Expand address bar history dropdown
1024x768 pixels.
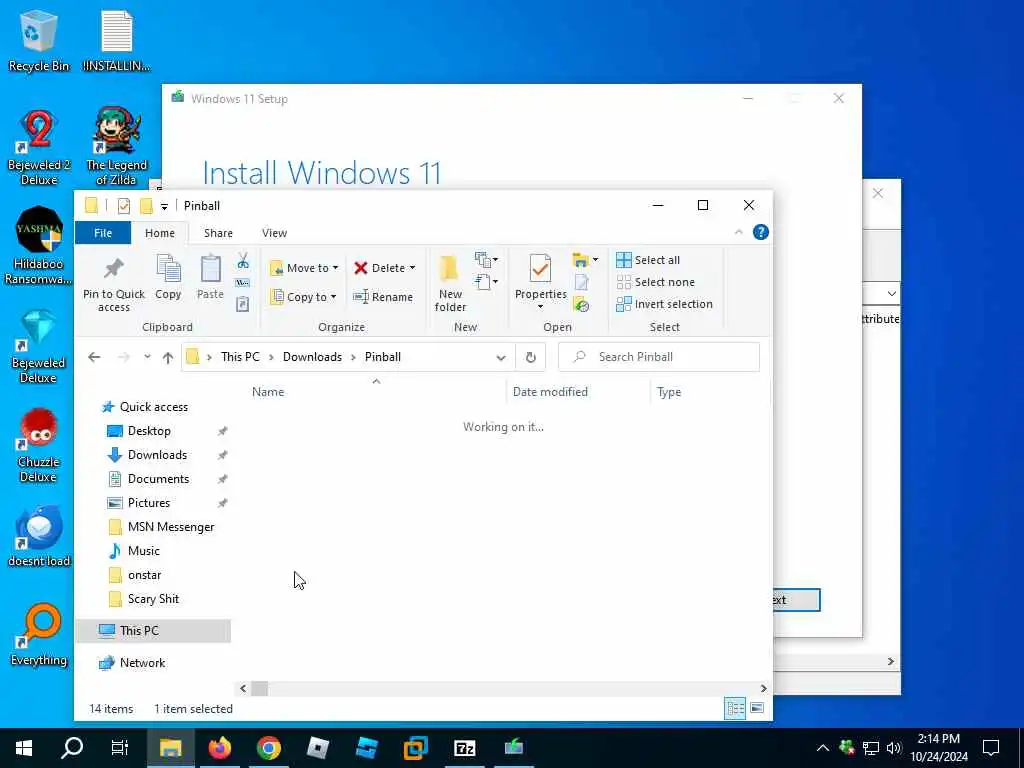pyautogui.click(x=501, y=357)
